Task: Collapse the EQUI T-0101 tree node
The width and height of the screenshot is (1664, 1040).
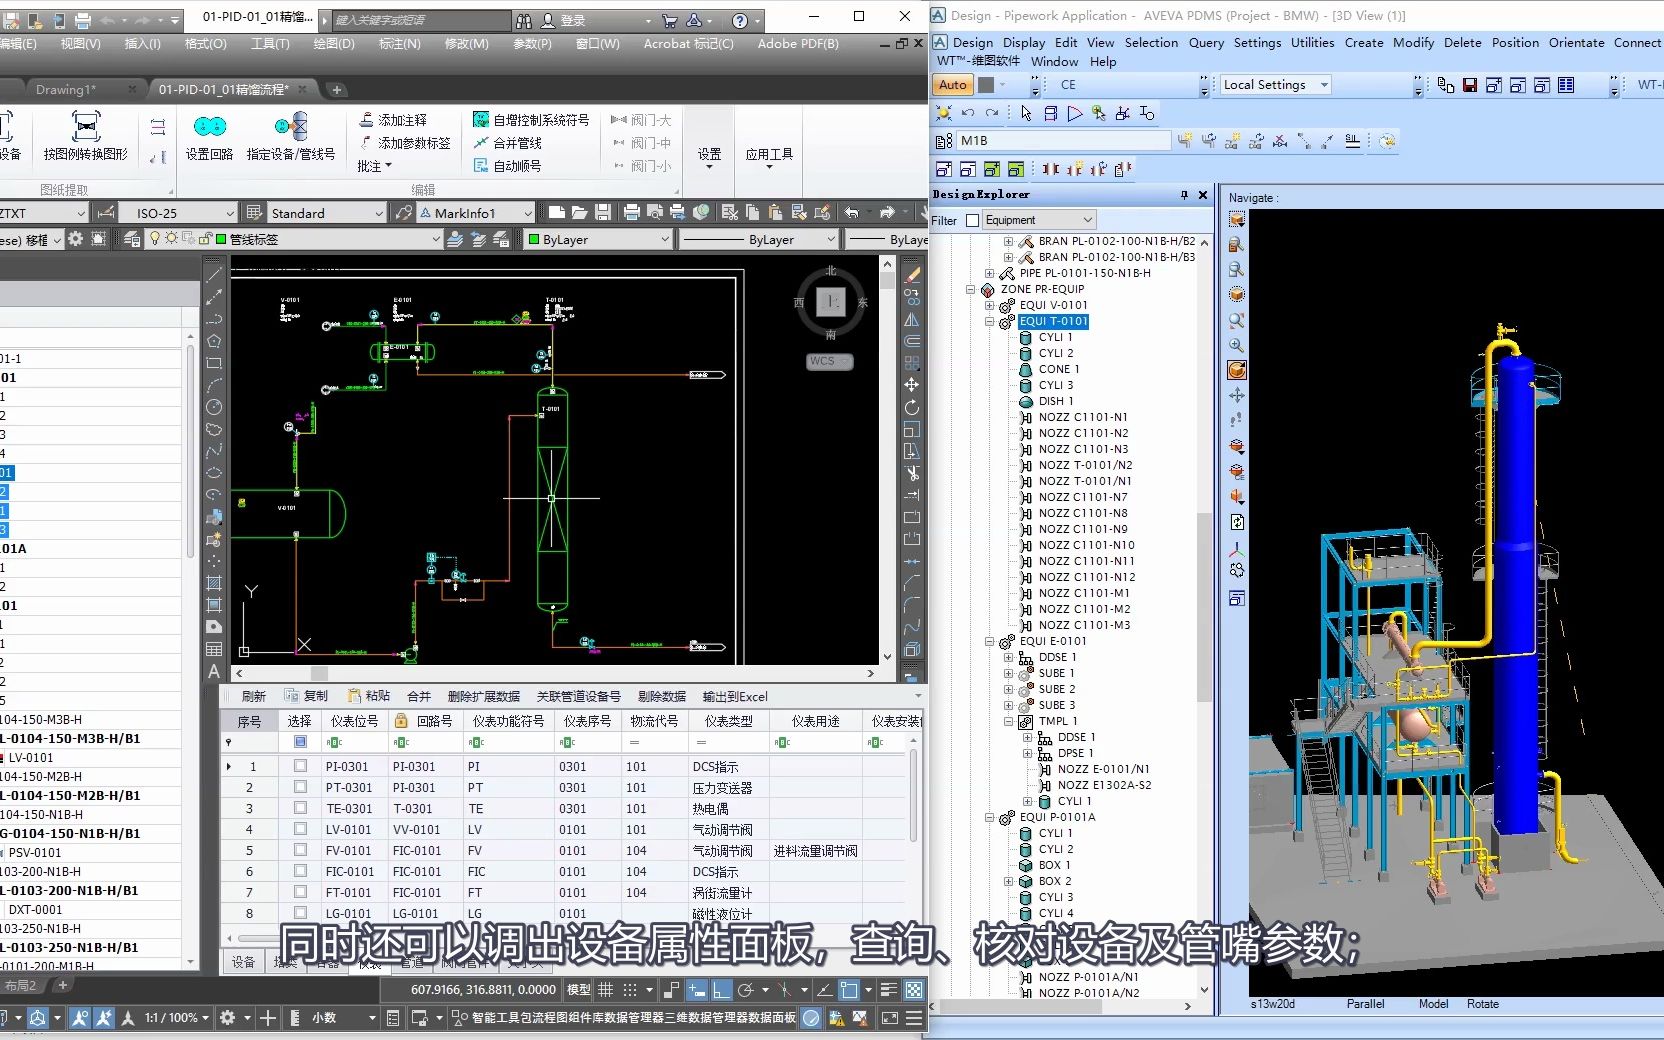Action: click(989, 321)
